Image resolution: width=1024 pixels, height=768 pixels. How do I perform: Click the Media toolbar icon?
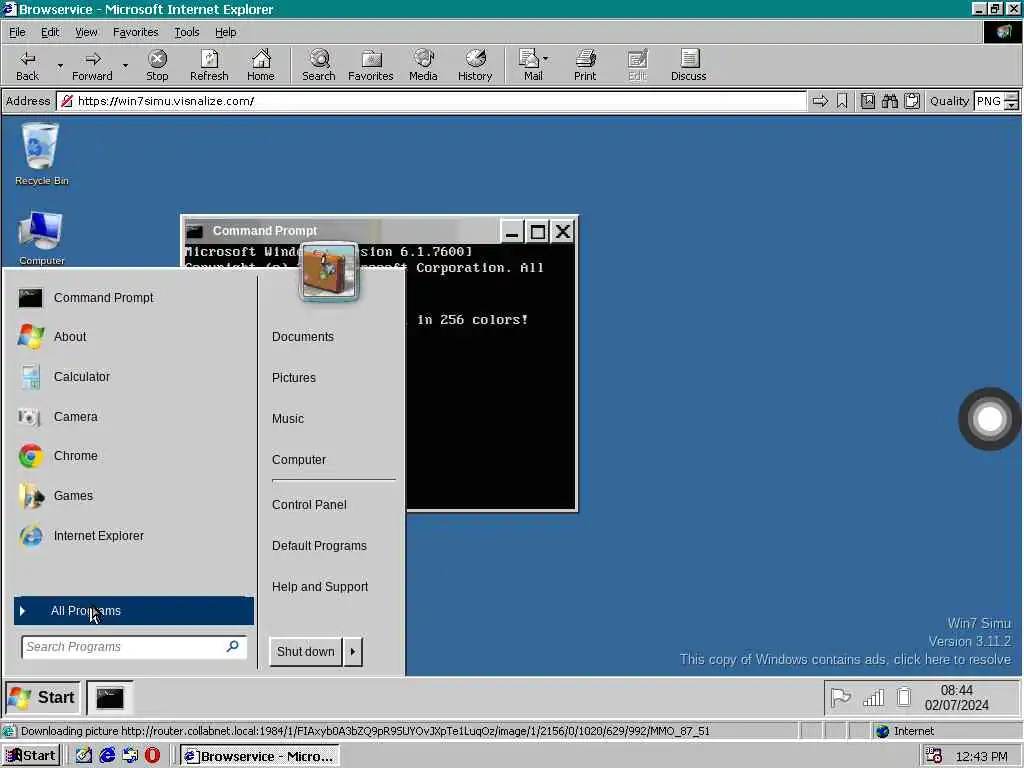point(423,65)
